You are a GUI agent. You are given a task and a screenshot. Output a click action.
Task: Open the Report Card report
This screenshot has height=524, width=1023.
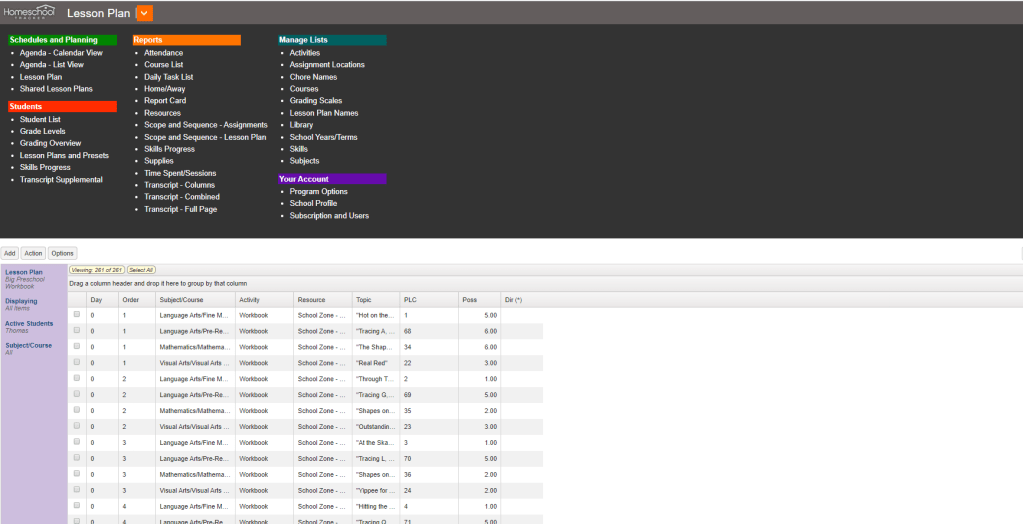click(x=164, y=101)
